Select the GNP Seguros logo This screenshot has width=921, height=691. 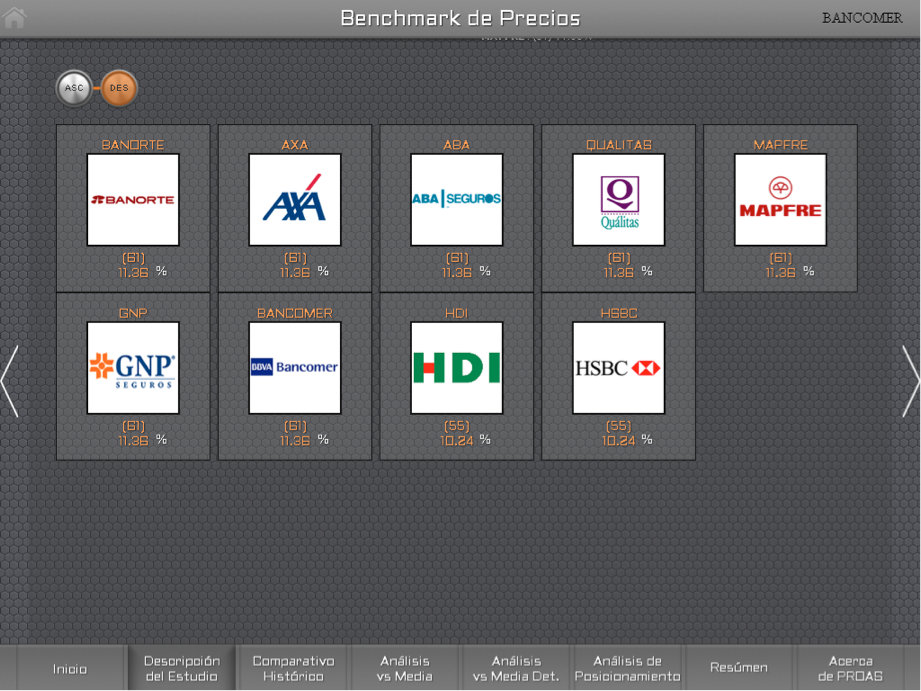pyautogui.click(x=133, y=368)
